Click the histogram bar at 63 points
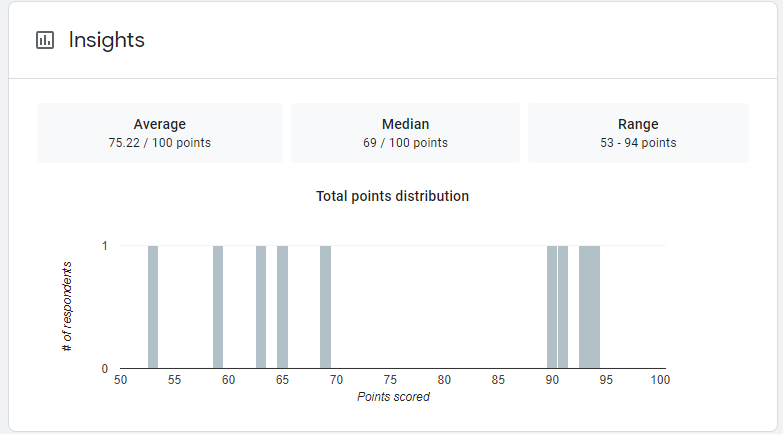Viewport: 783px width, 434px height. point(261,307)
